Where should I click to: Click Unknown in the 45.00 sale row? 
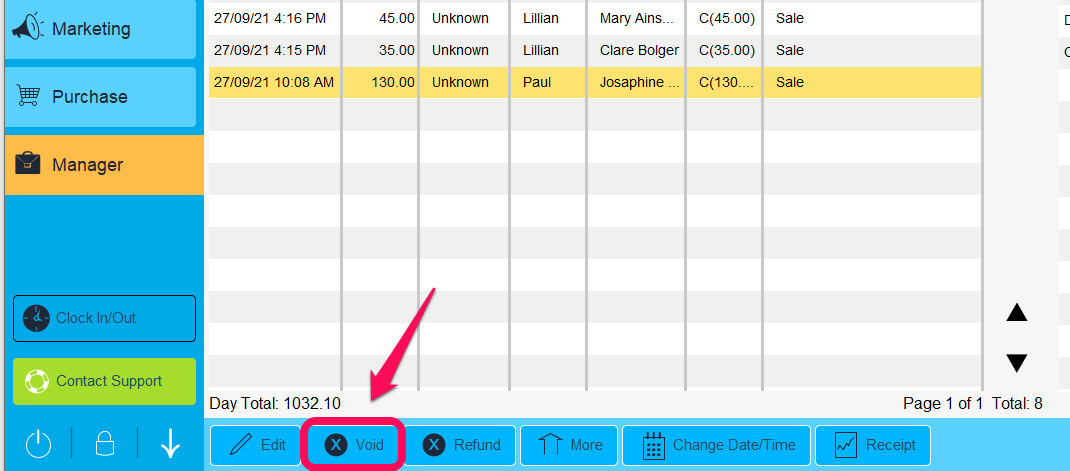pos(460,18)
